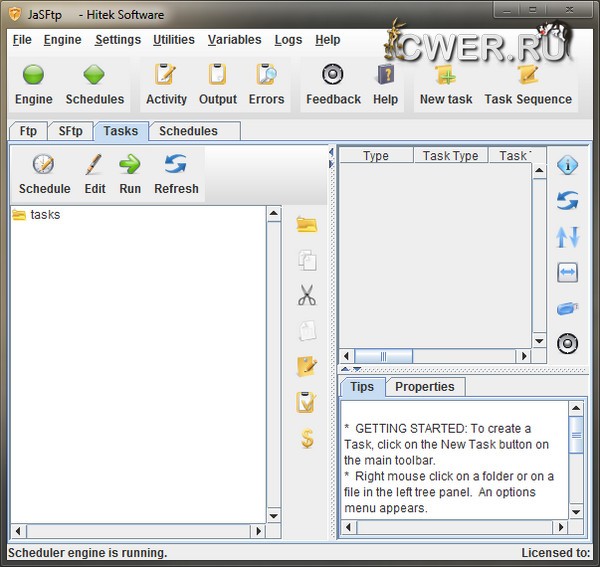This screenshot has width=600, height=567.
Task: Click the note with pencil icon
Action: tap(307, 367)
